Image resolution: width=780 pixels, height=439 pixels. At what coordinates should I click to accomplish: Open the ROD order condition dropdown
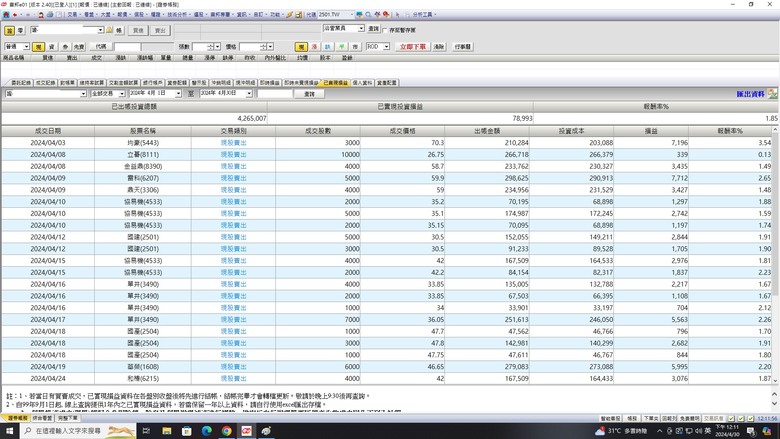tap(386, 47)
